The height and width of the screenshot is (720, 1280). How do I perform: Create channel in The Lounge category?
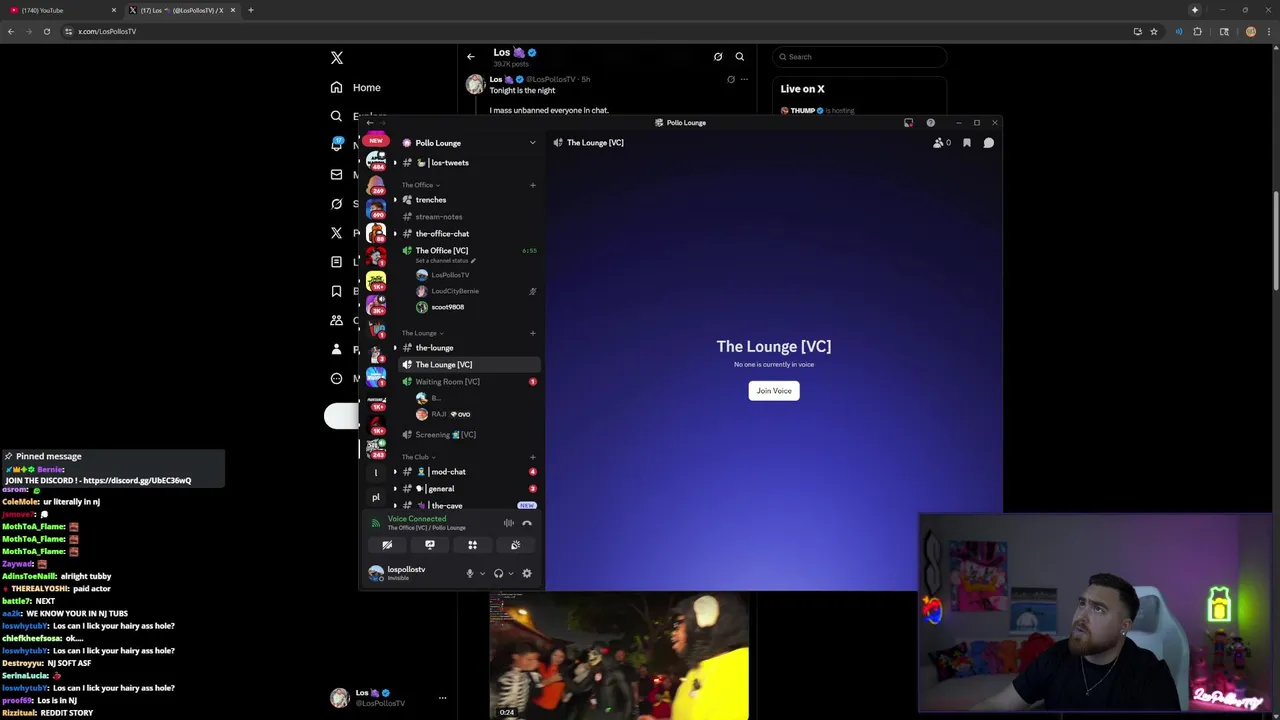point(532,333)
